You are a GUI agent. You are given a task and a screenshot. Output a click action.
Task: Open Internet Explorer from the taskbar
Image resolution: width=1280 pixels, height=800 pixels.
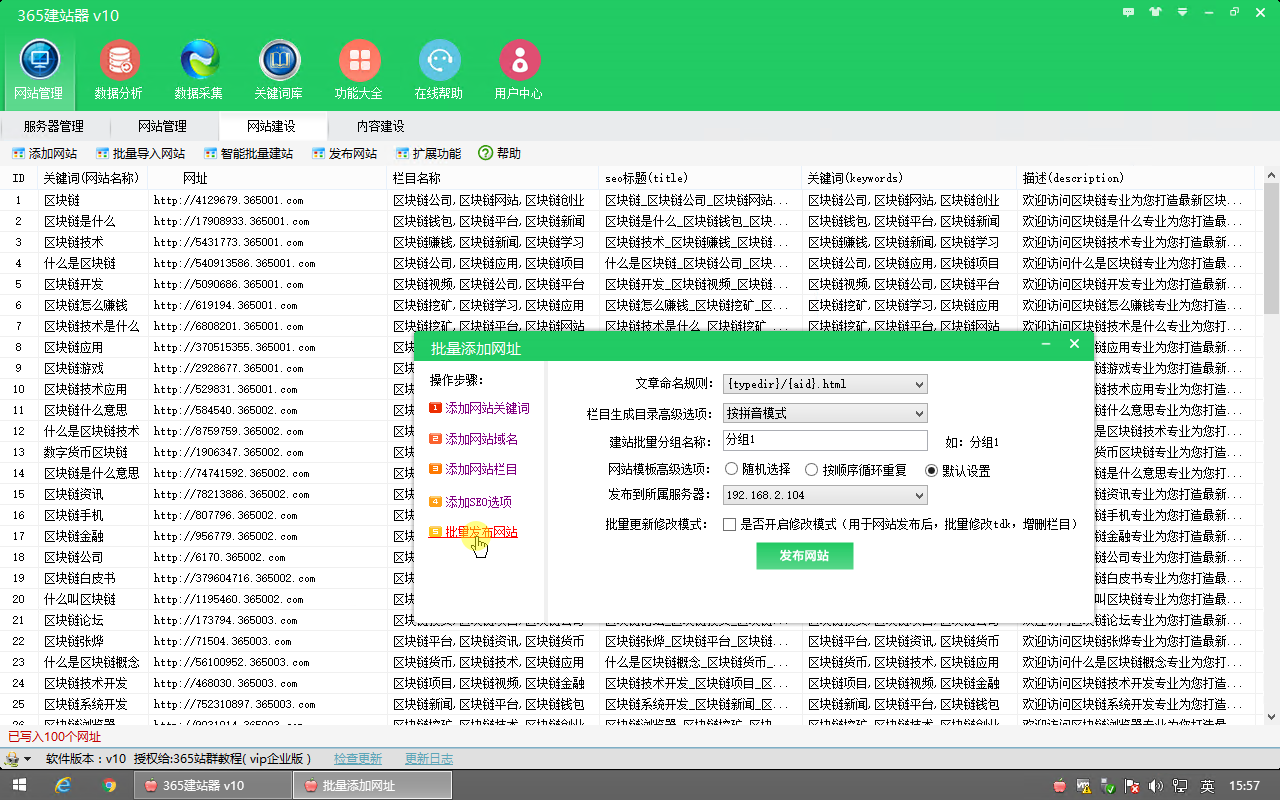tap(63, 786)
